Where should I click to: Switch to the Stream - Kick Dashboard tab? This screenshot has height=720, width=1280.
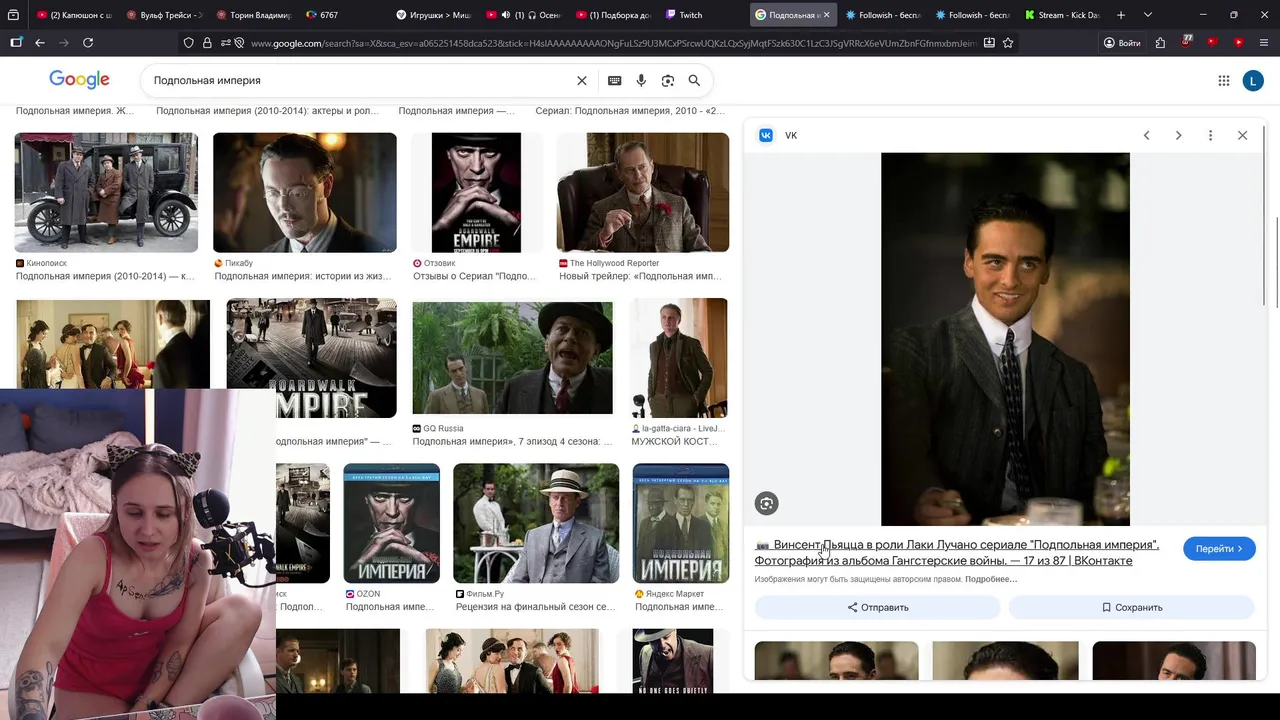[x=1060, y=15]
